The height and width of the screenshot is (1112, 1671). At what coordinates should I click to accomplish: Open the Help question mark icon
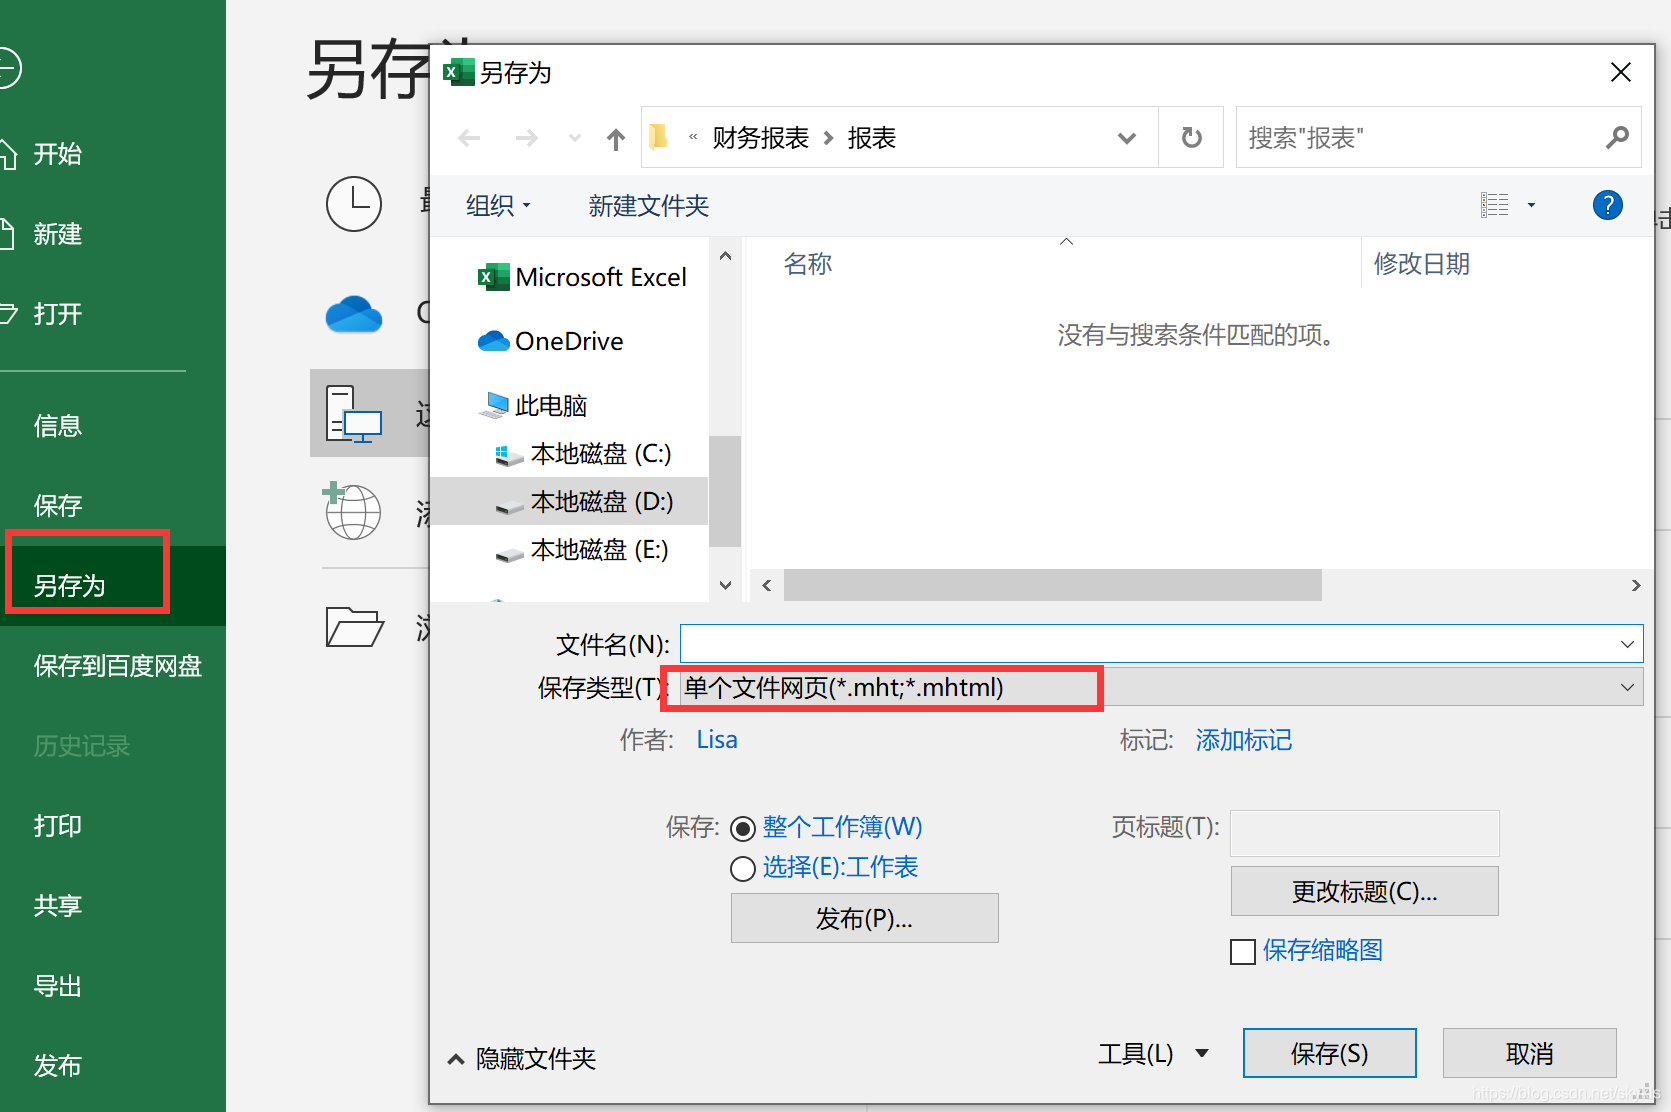click(1607, 205)
